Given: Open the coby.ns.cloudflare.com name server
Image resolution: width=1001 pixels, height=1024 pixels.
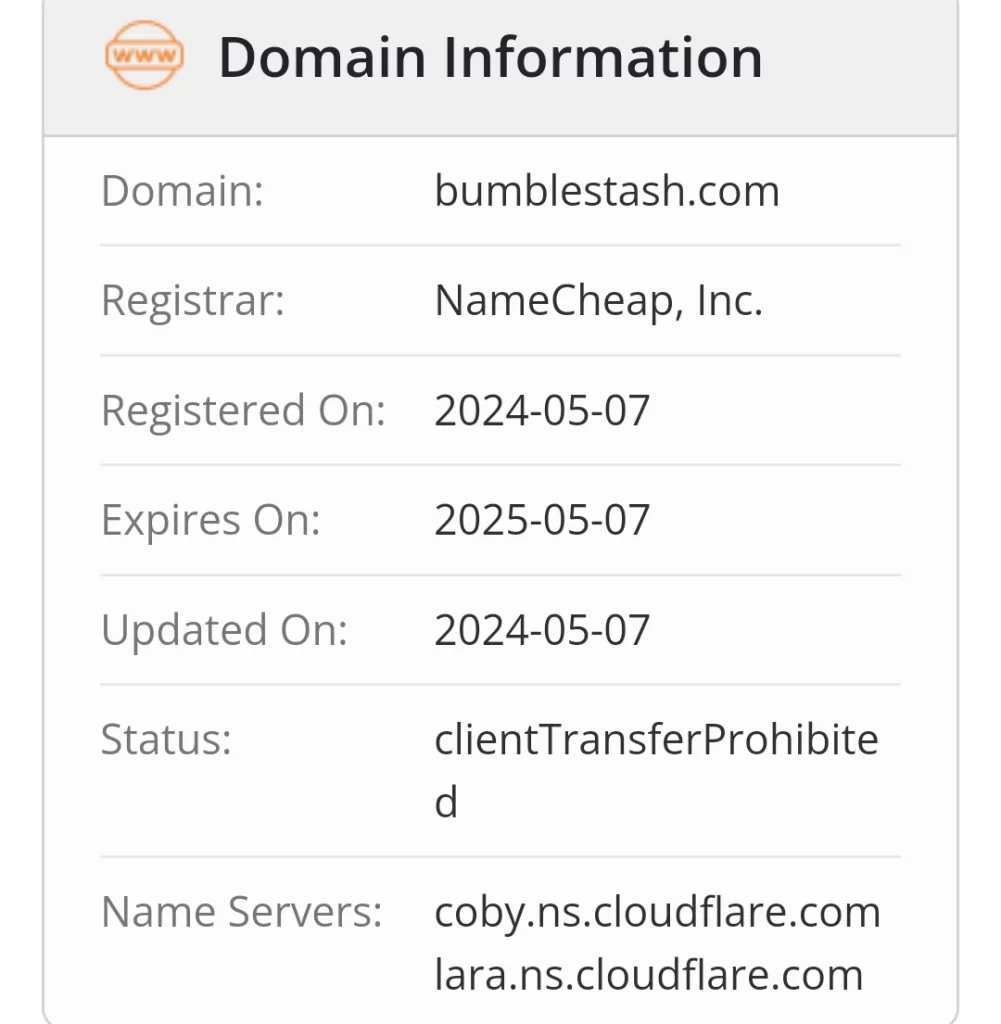Looking at the screenshot, I should (x=657, y=912).
